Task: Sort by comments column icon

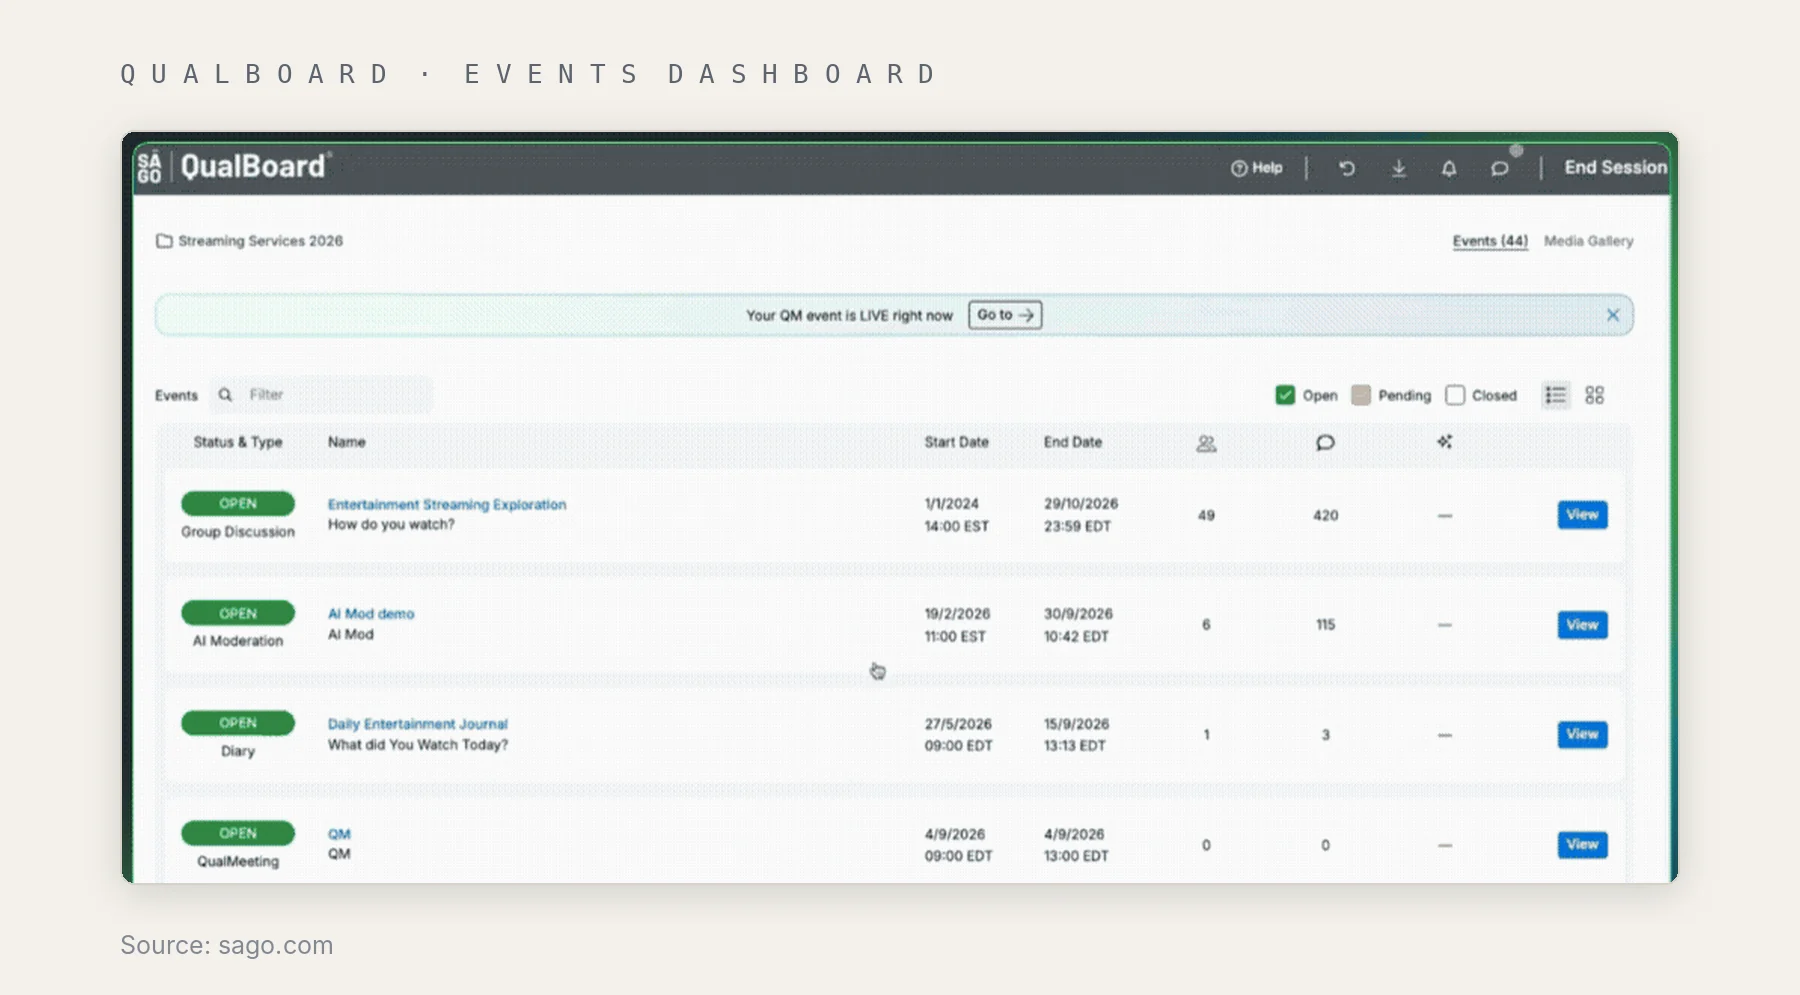Action: click(1325, 443)
